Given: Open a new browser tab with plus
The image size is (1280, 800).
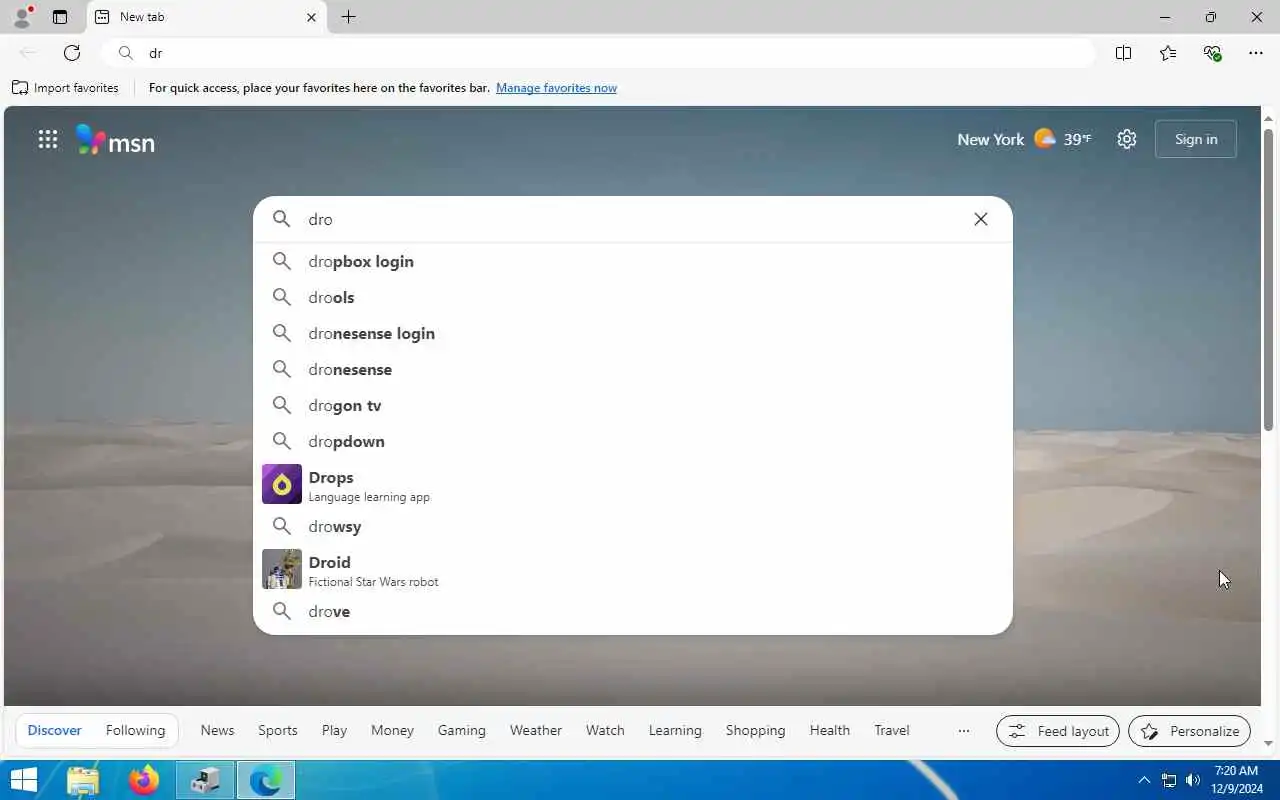Looking at the screenshot, I should 348,17.
